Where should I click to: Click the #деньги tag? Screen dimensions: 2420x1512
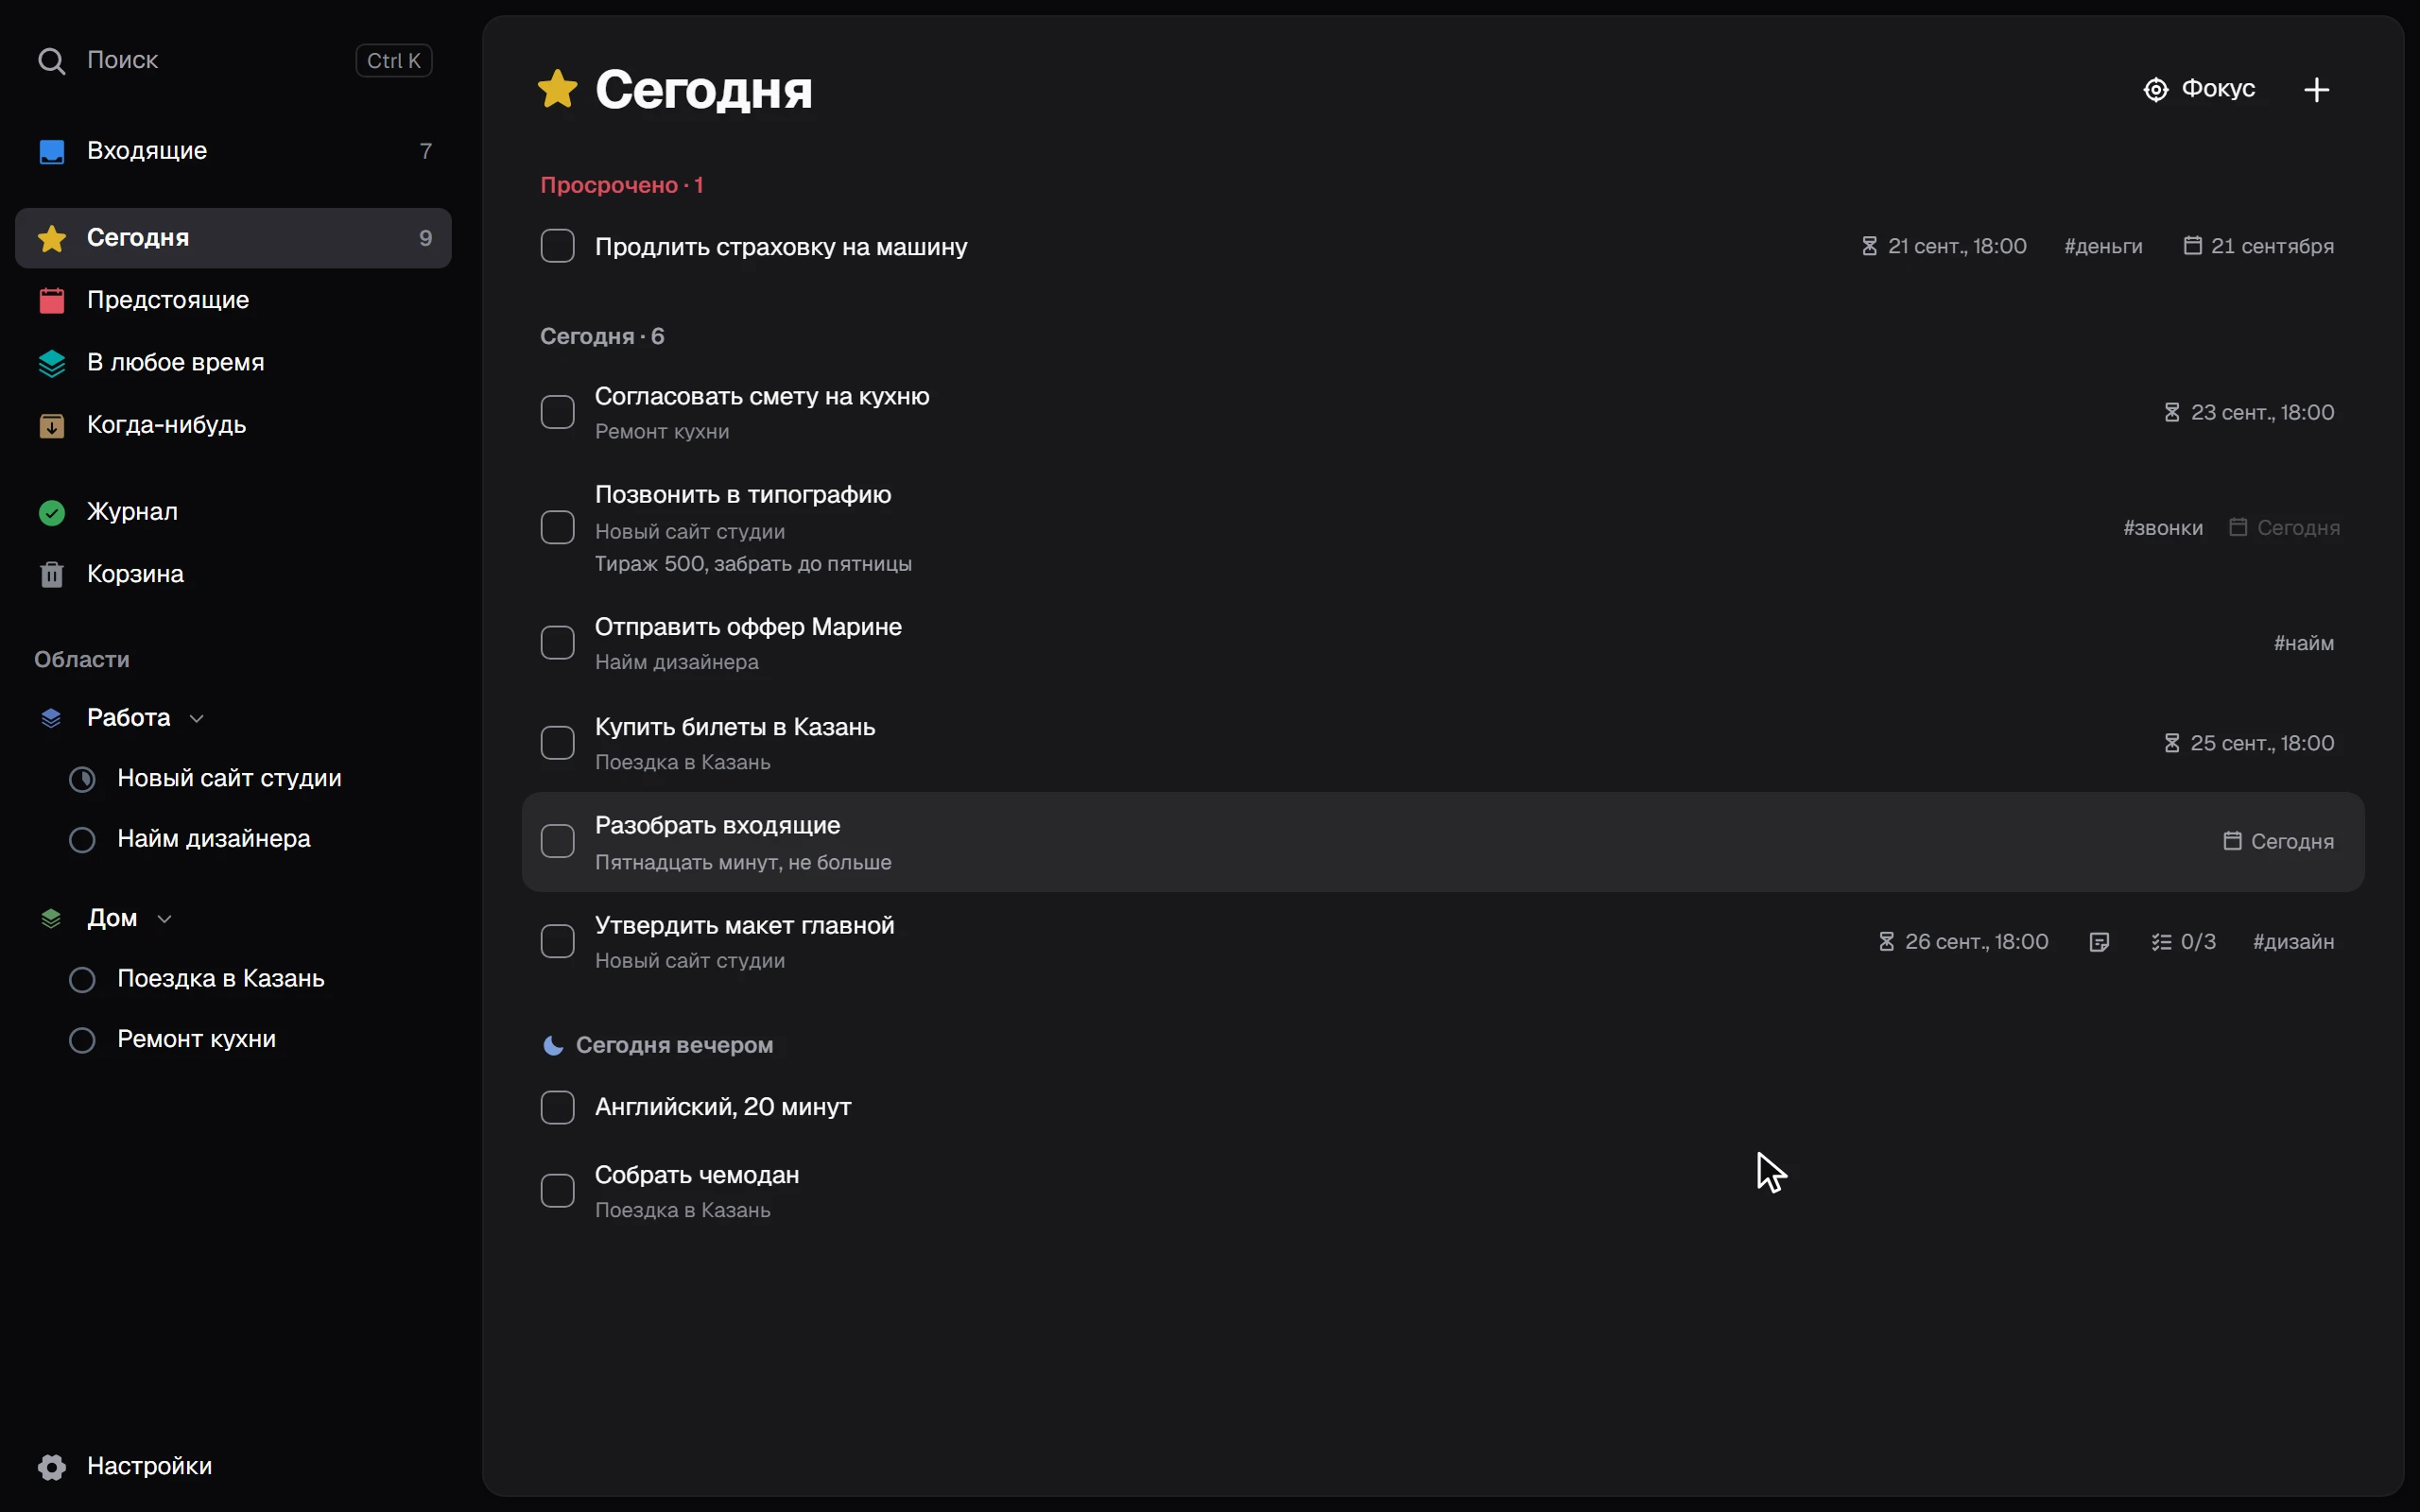coord(2103,246)
